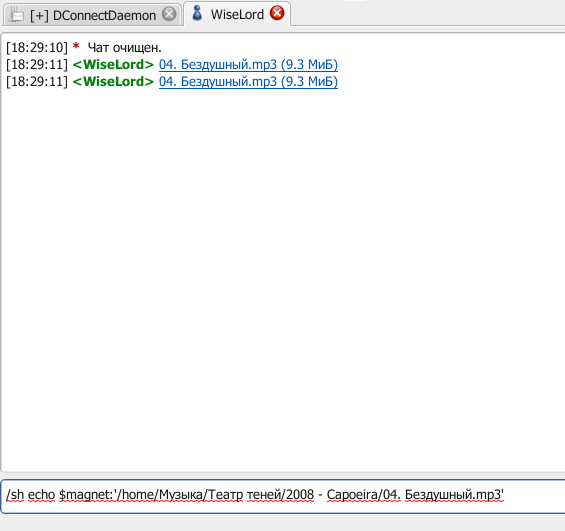Click the second <WiseLord> nickname in the chat
This screenshot has height=531, width=565.
point(113,81)
